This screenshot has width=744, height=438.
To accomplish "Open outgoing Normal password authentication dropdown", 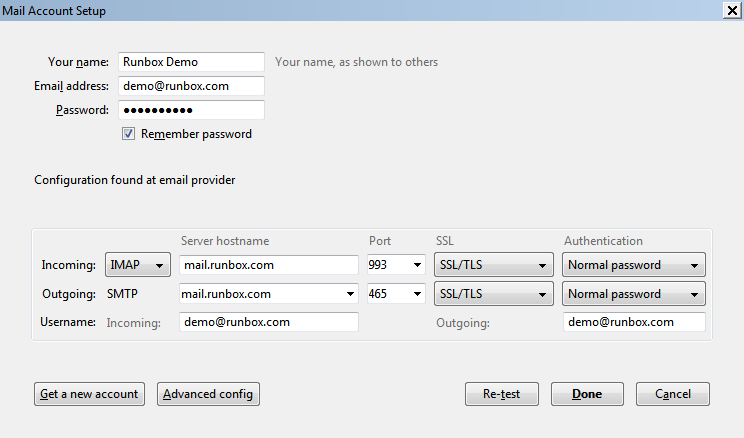I will tap(634, 294).
